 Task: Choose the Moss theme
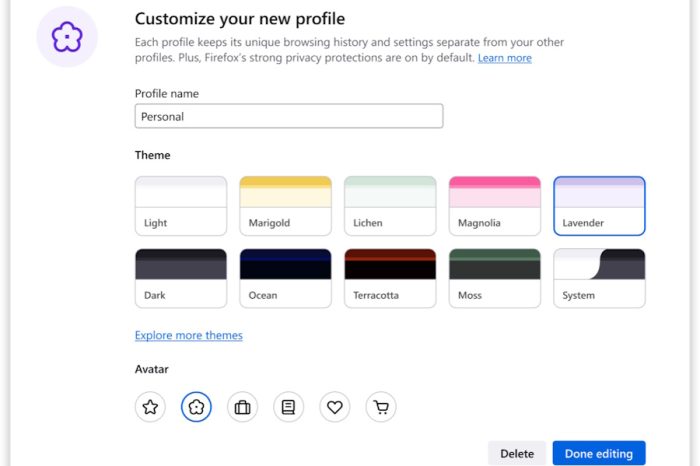(495, 278)
